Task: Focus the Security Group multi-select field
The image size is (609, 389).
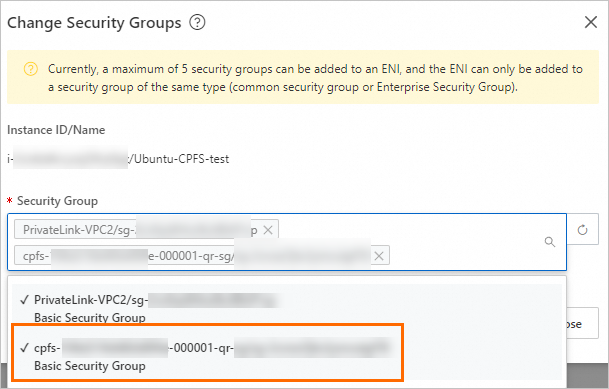Action: [287, 242]
